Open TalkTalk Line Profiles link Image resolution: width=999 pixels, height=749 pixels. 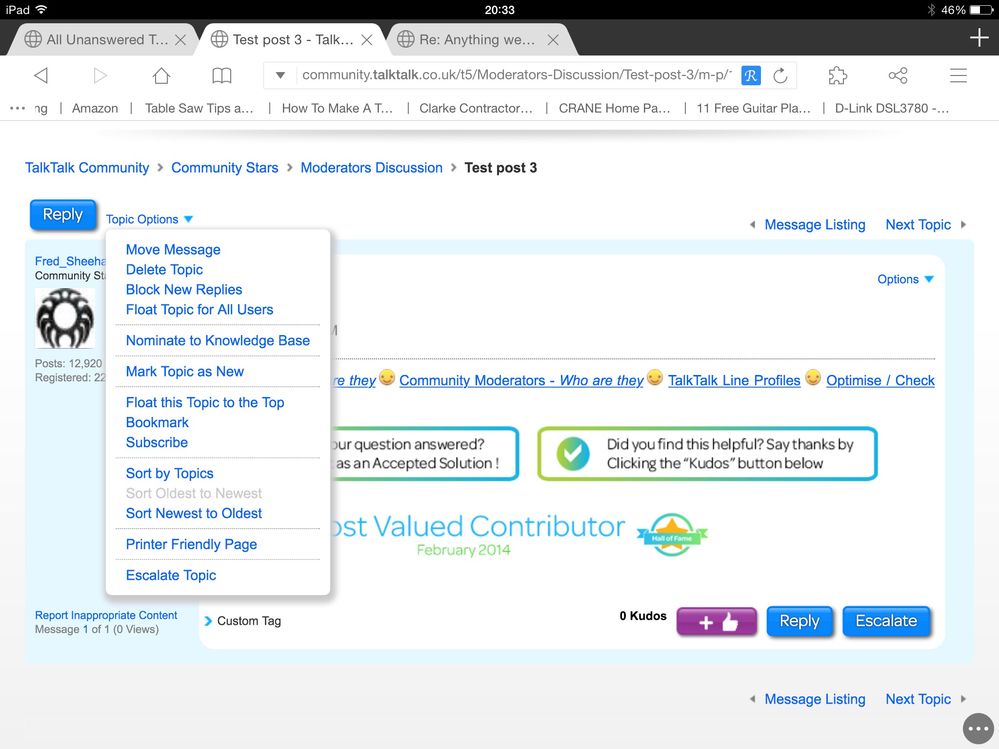pos(734,380)
